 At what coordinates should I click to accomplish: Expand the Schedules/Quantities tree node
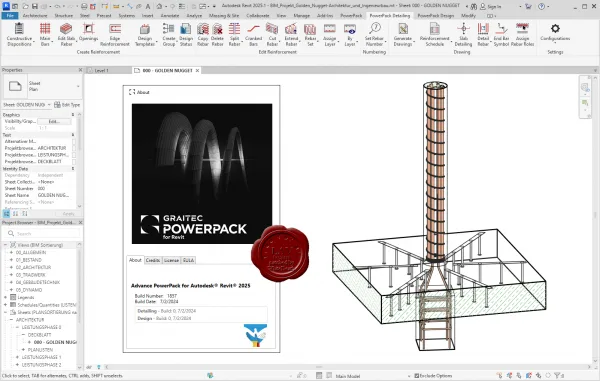(5, 305)
